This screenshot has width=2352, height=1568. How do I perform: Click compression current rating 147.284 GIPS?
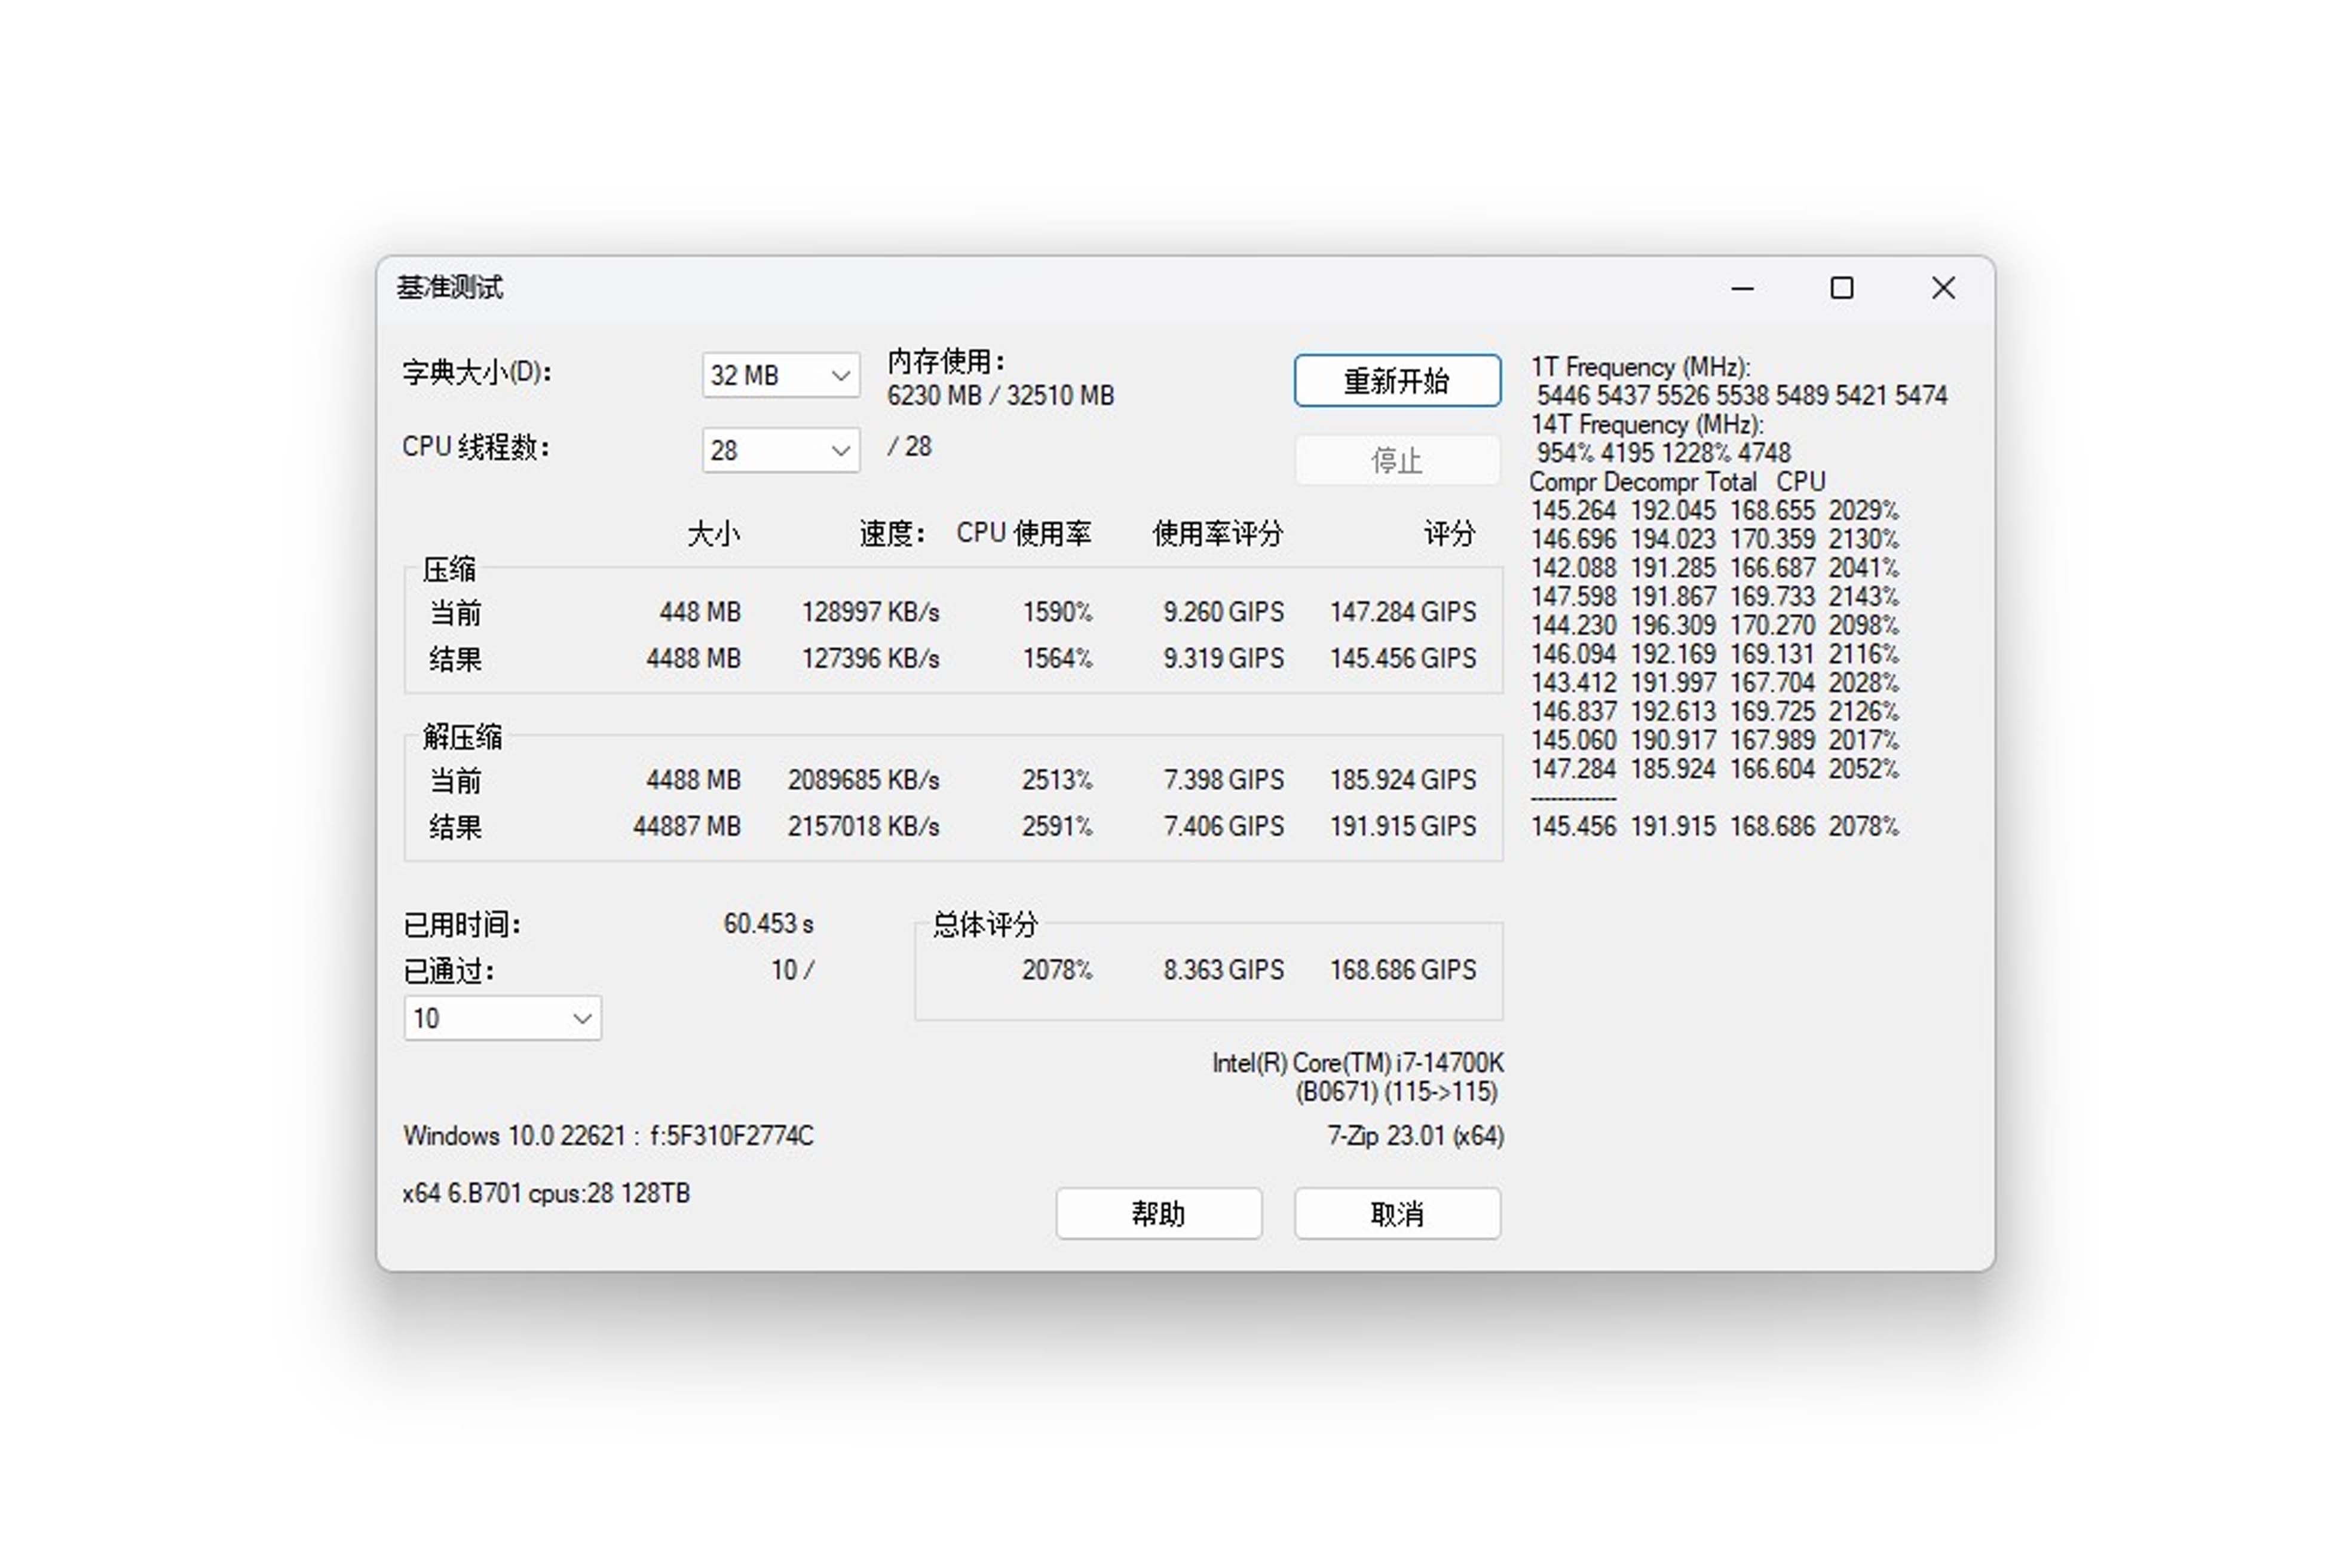1403,612
